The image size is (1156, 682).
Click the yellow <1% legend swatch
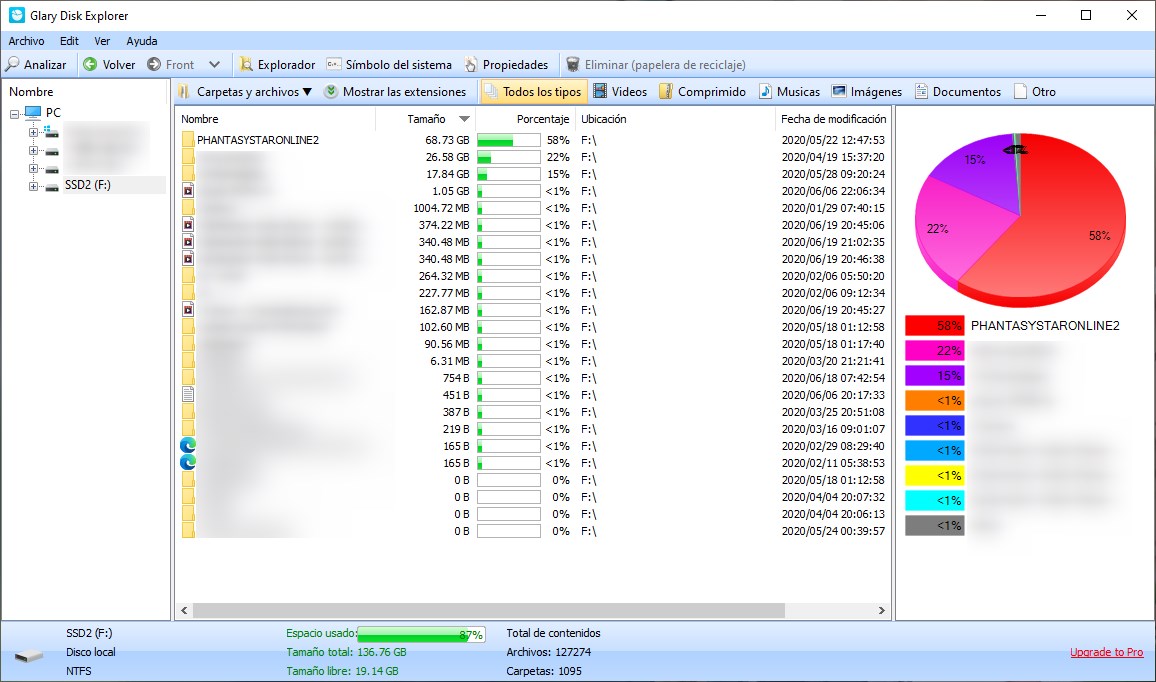coord(934,476)
